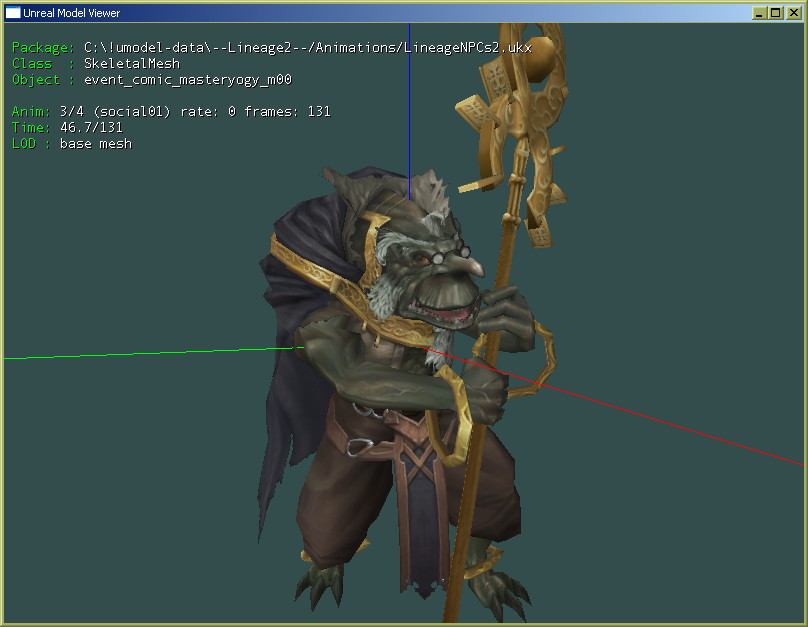Click the Package path LineageNPCs2.ukx text
Screen dimensions: 808x627
[308, 48]
